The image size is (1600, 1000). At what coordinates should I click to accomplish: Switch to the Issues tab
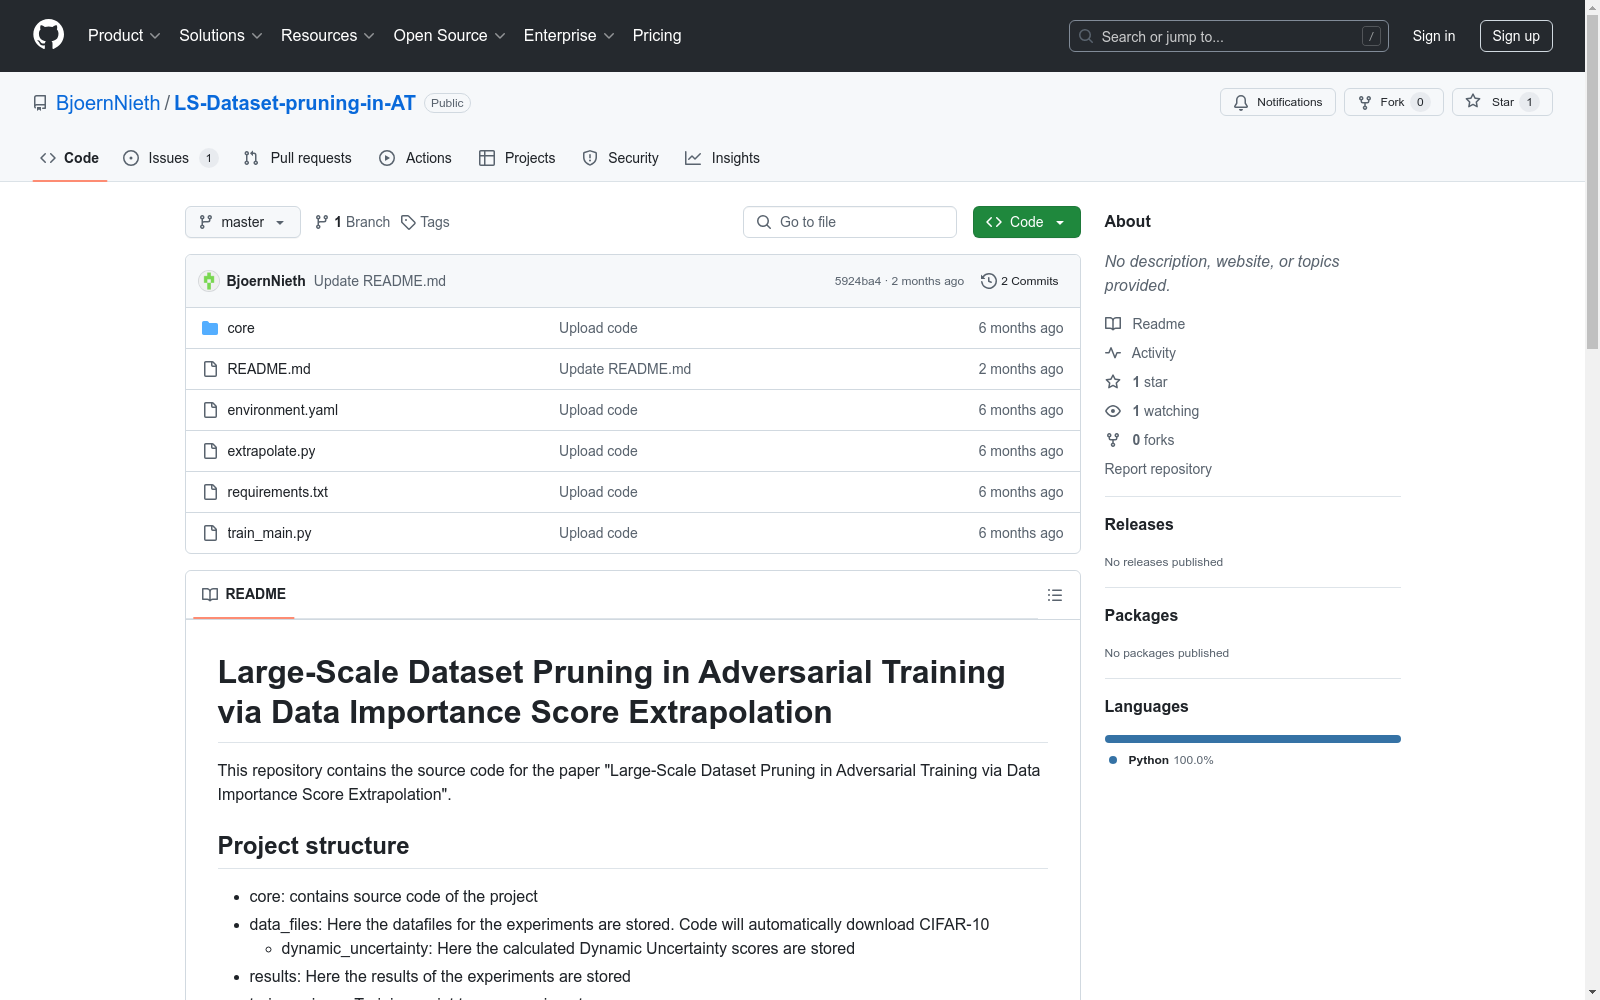170,158
